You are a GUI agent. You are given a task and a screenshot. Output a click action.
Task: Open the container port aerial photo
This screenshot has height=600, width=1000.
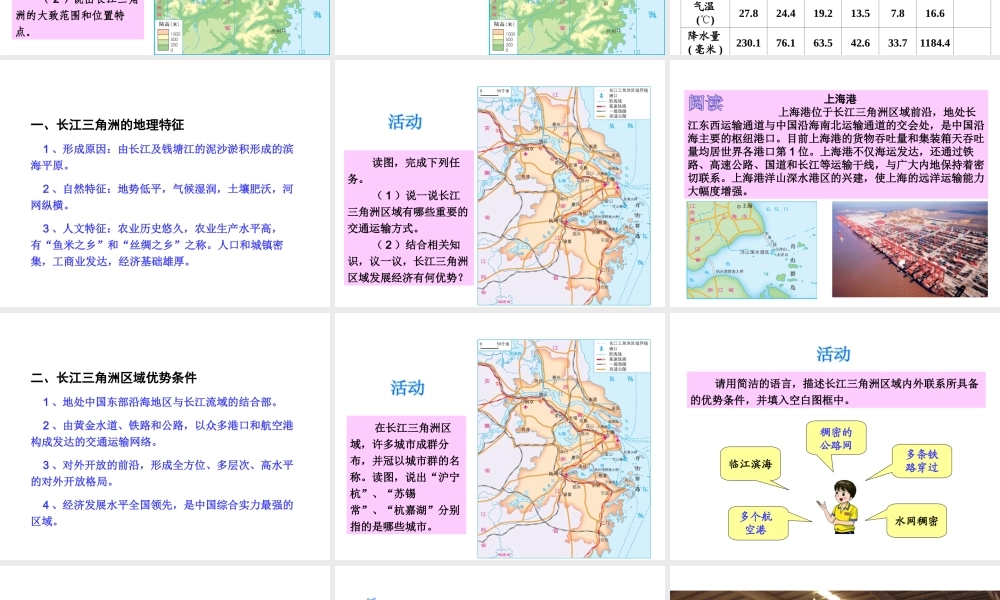909,249
